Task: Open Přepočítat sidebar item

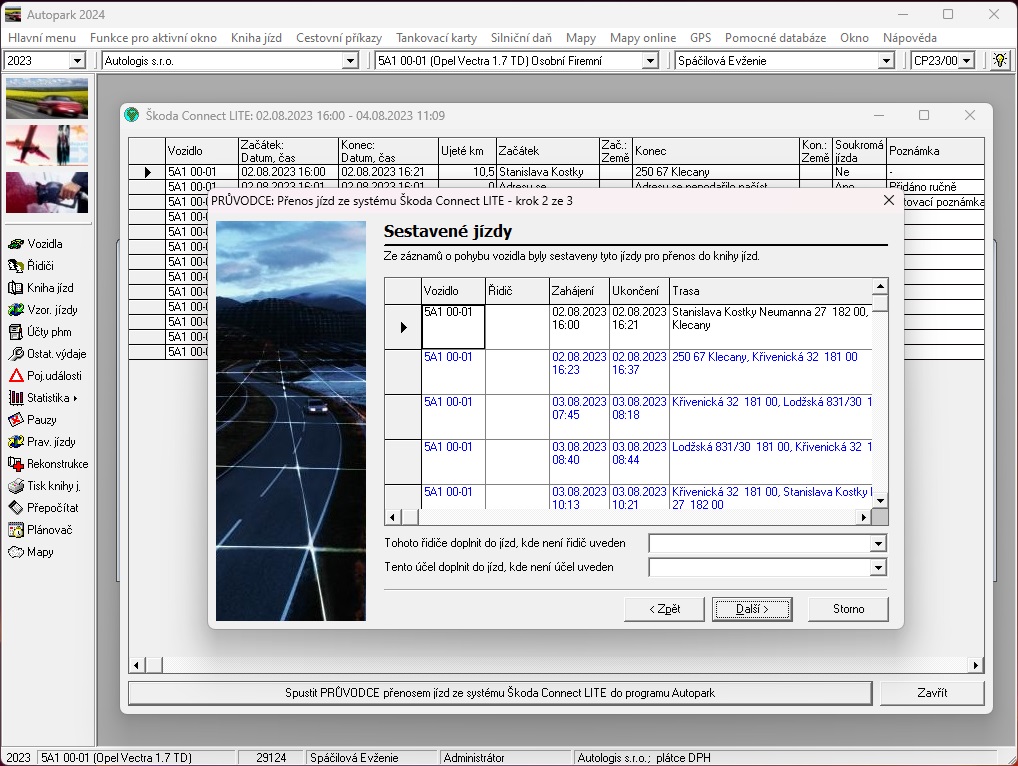Action: (43, 508)
